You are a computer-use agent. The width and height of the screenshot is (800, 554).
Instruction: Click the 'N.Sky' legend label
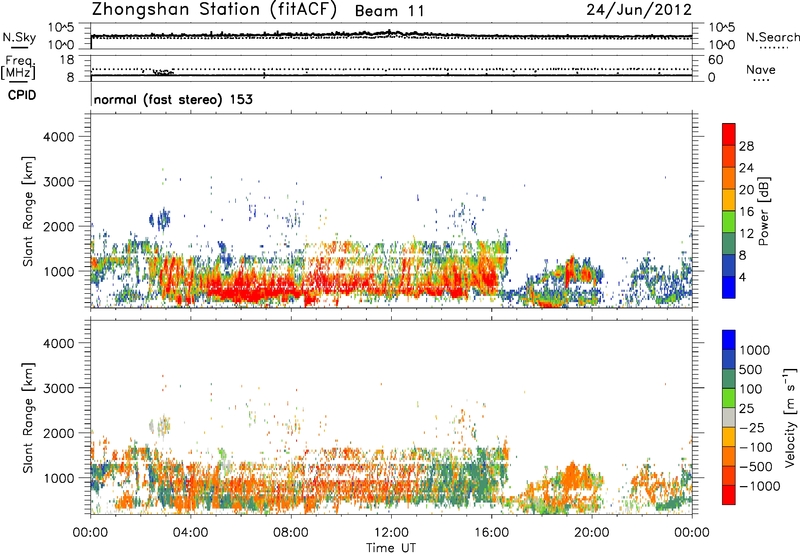[19, 37]
